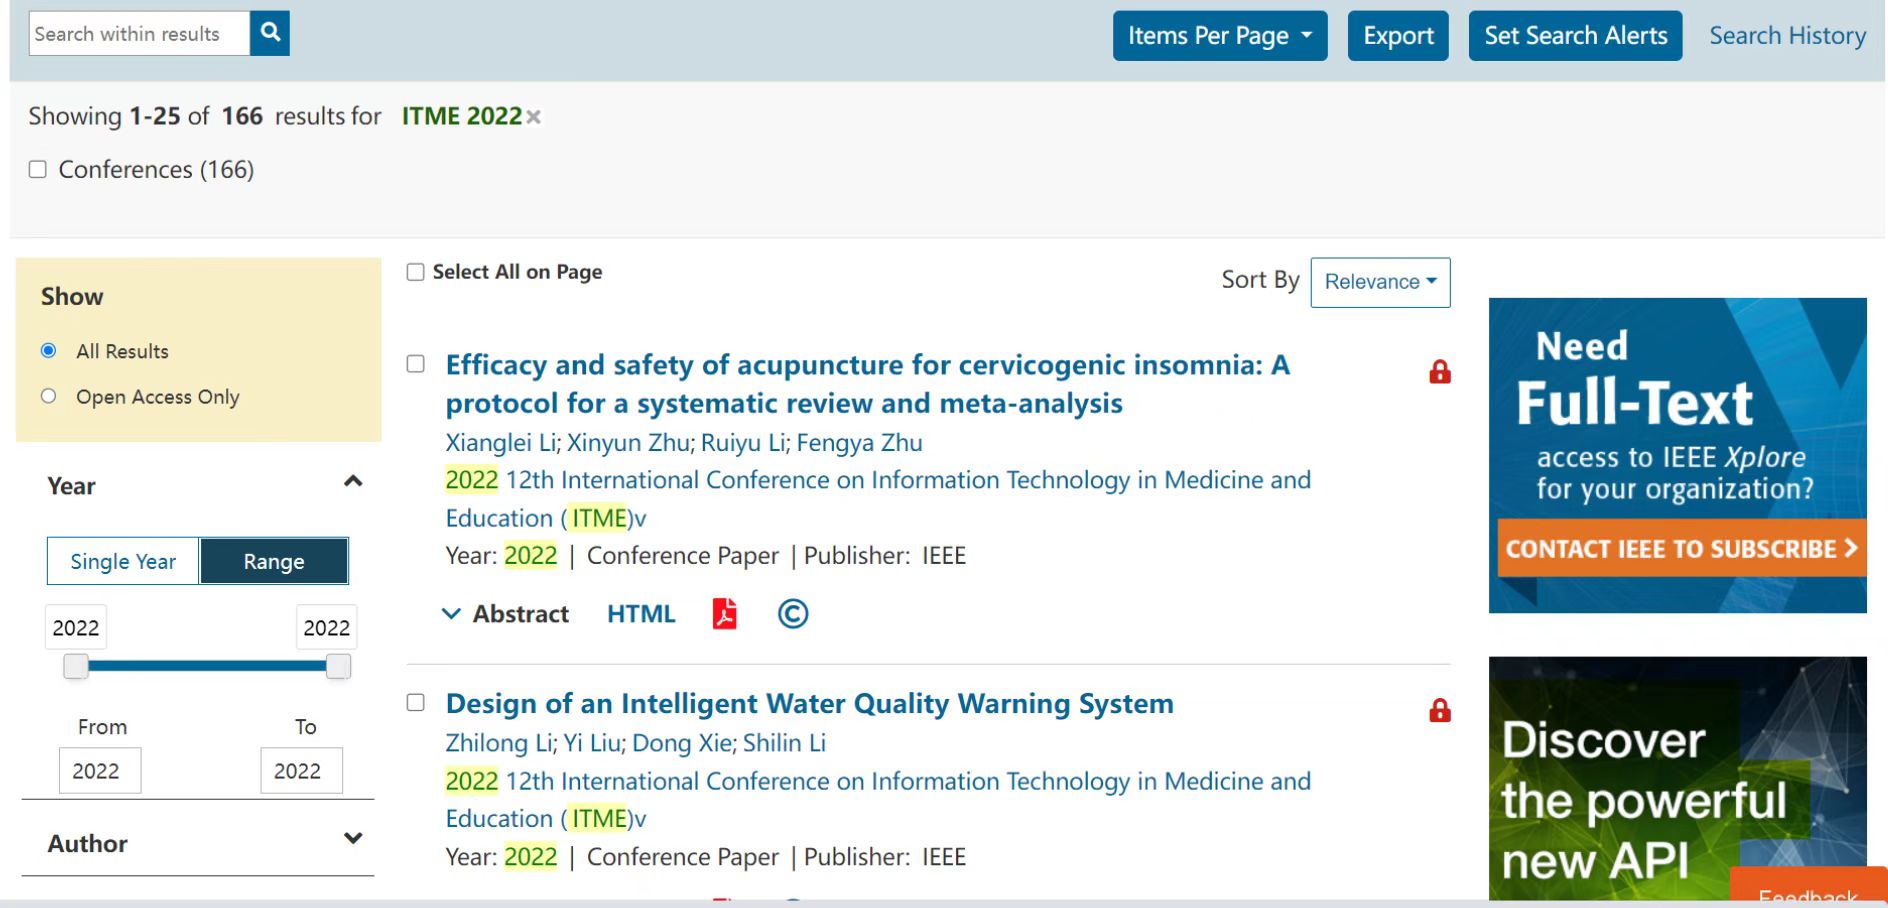Expand Abstract of the acupuncture paper

pos(506,614)
